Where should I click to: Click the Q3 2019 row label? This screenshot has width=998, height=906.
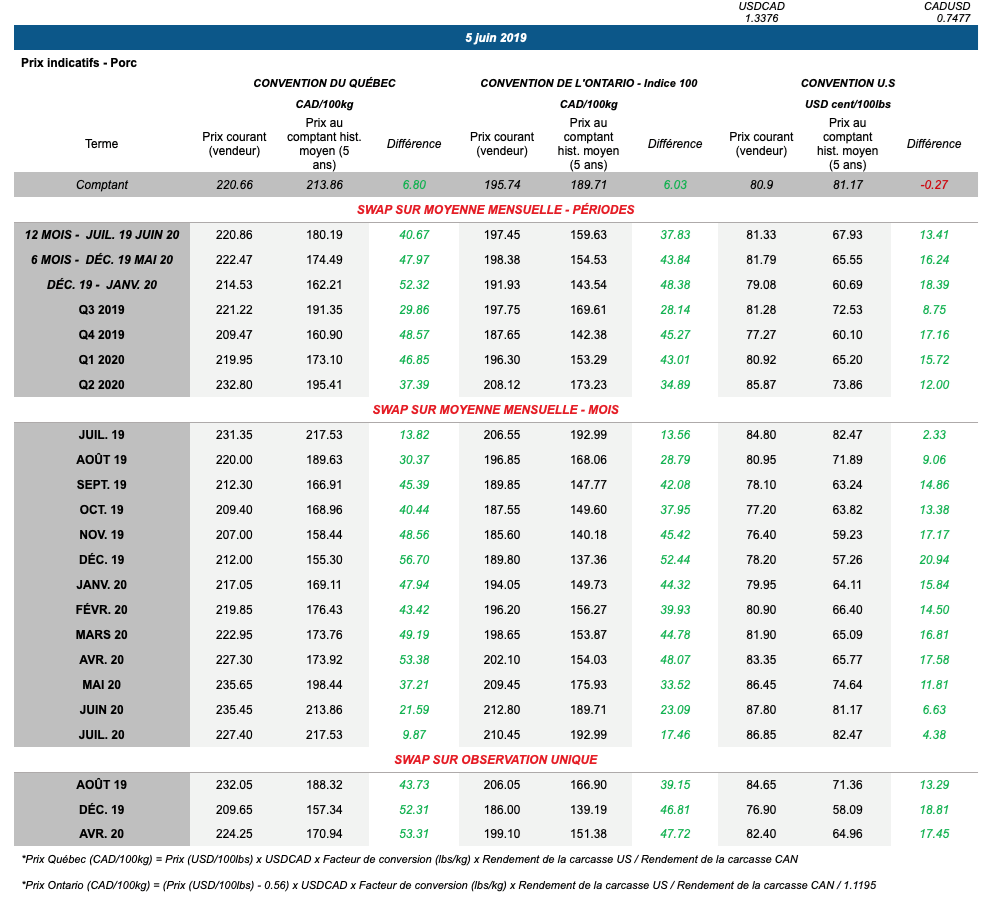pyautogui.click(x=101, y=310)
